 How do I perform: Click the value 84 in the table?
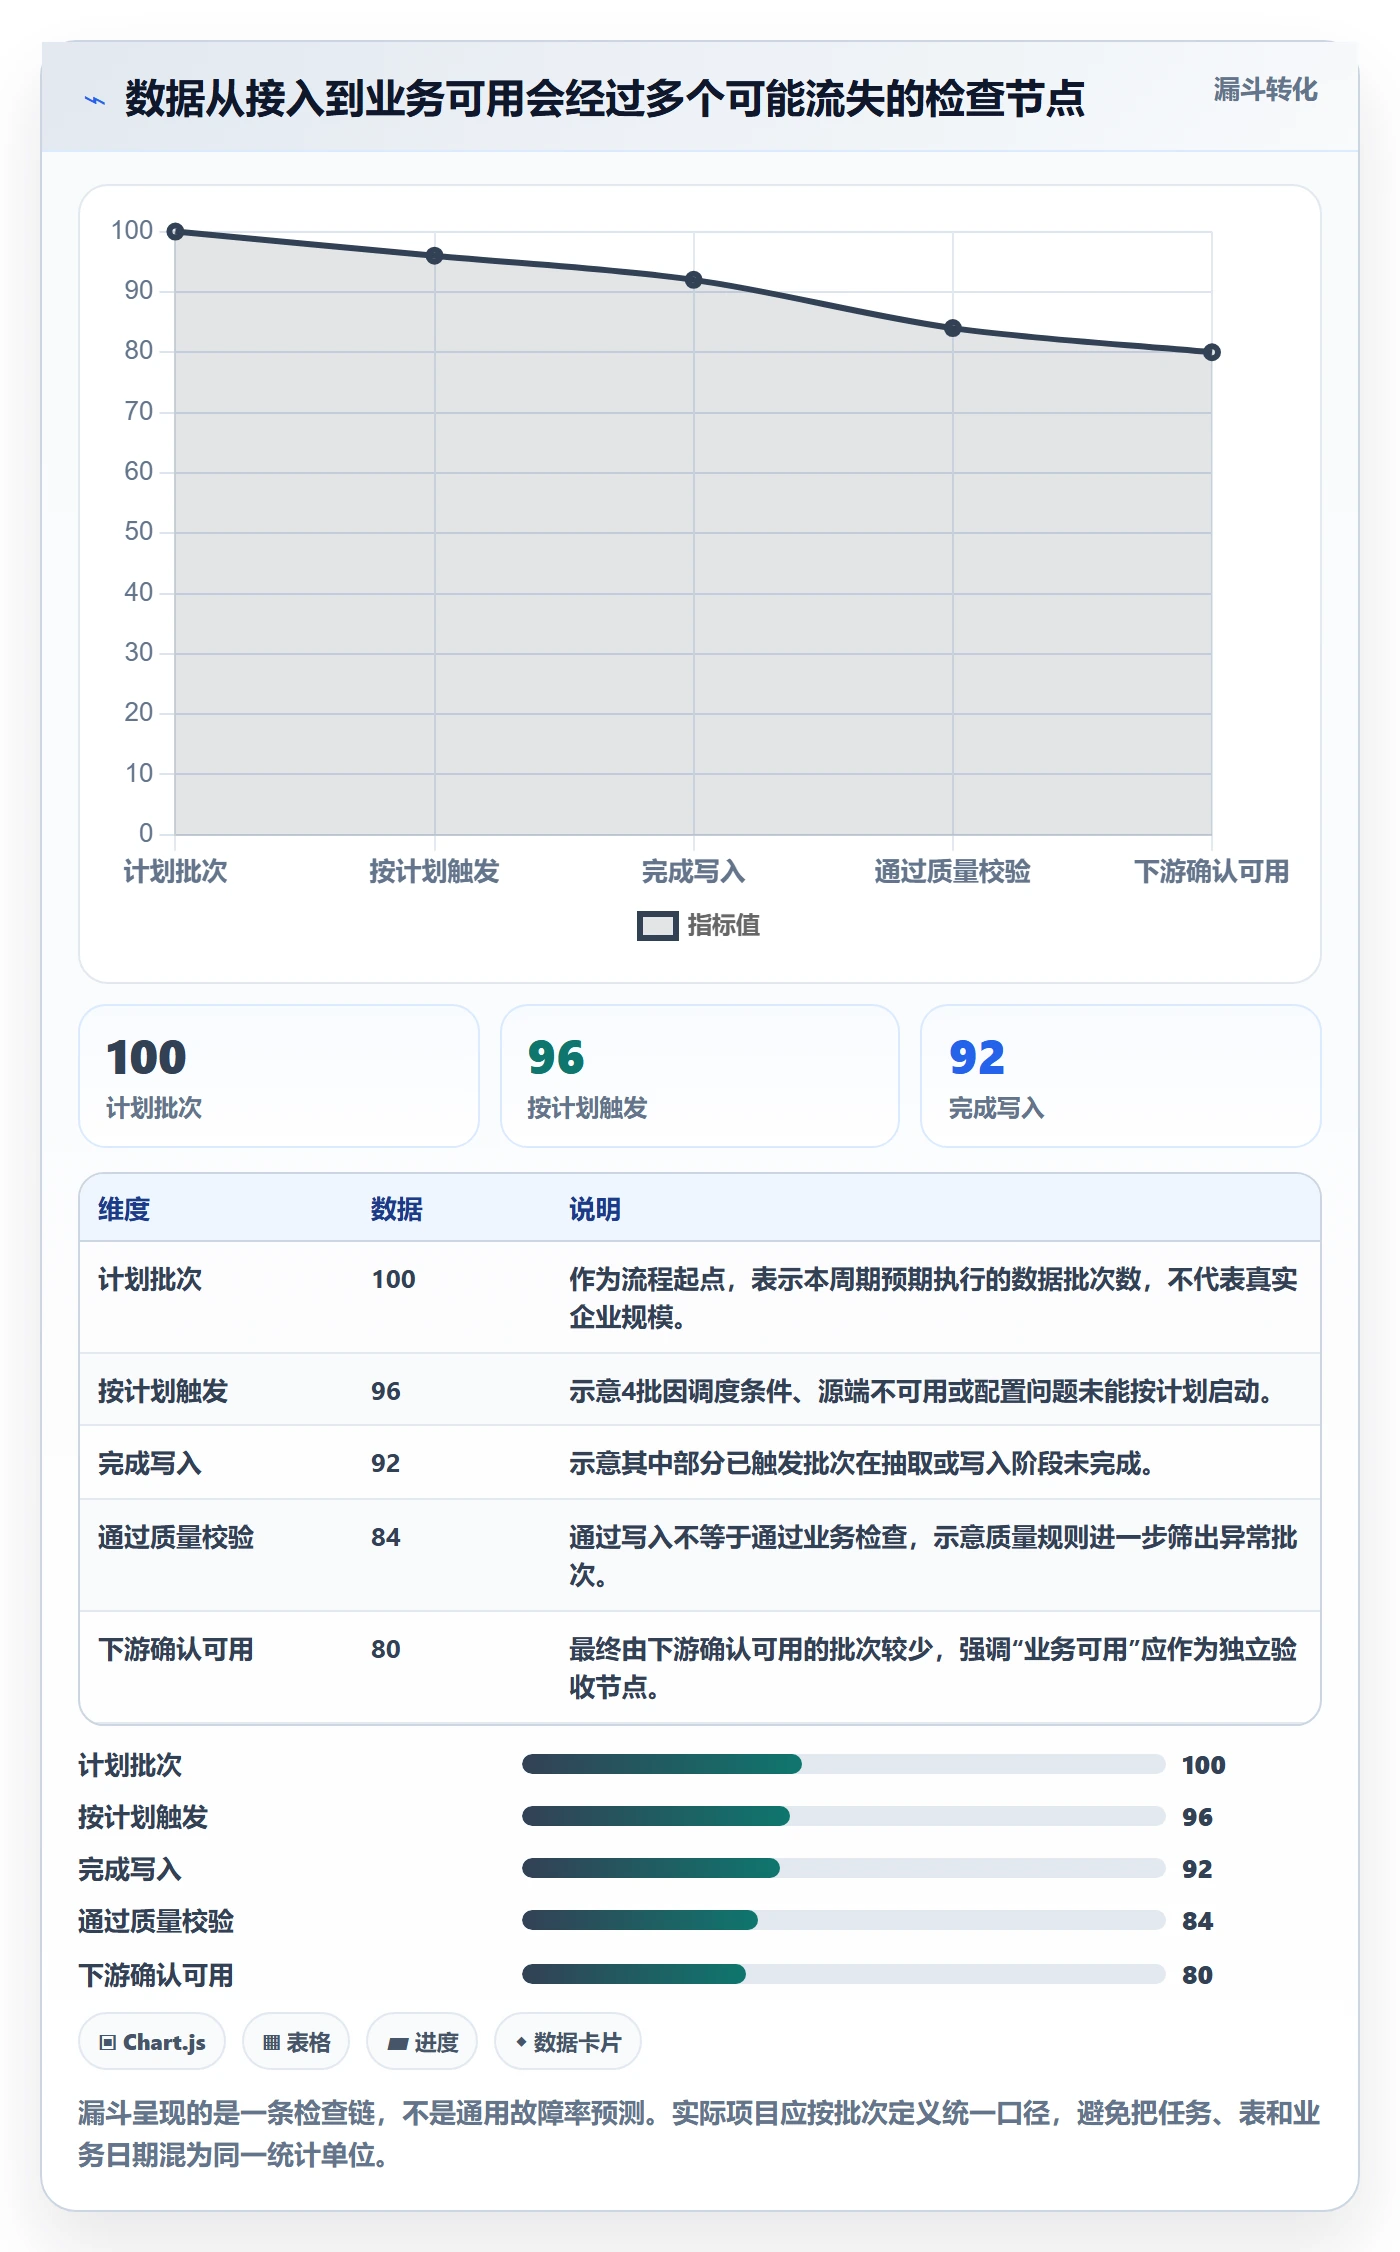point(386,1537)
